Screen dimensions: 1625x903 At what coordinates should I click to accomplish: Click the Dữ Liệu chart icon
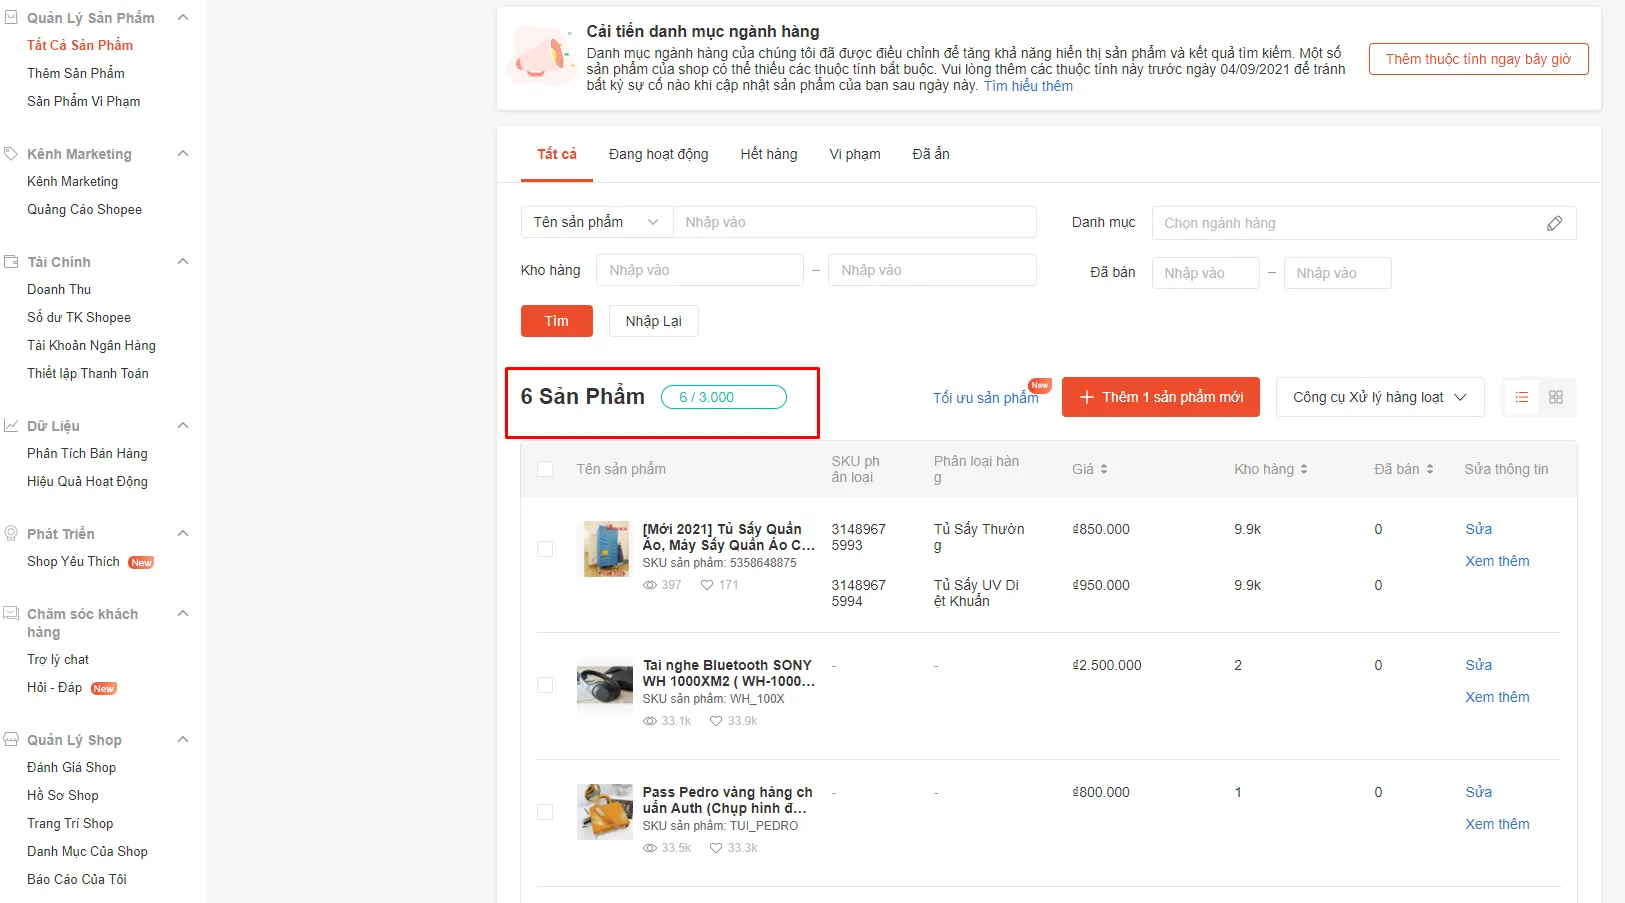(11, 426)
